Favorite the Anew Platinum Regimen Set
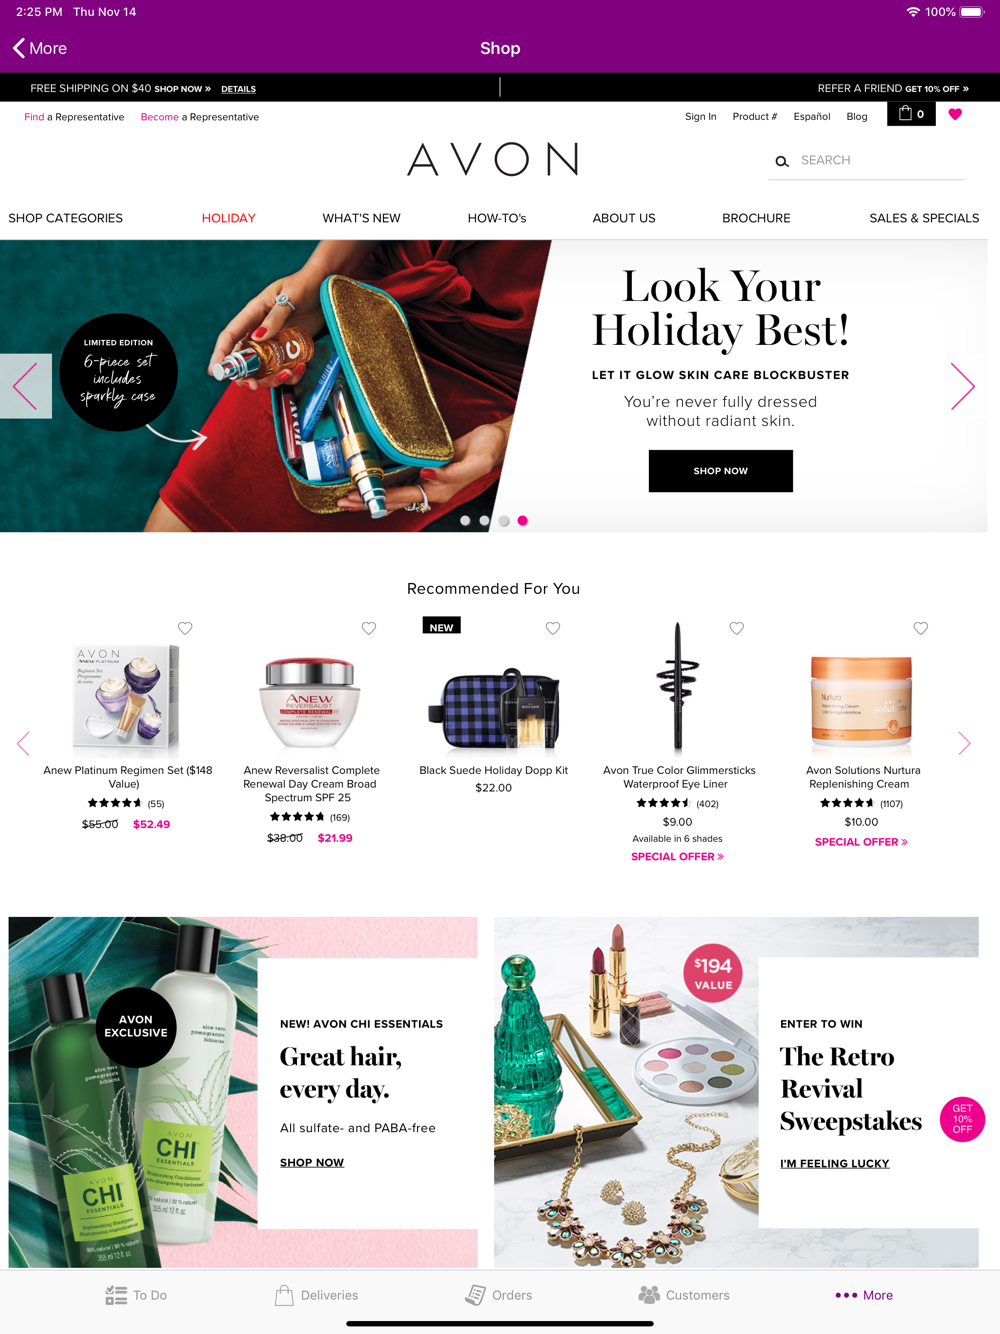 tap(185, 628)
